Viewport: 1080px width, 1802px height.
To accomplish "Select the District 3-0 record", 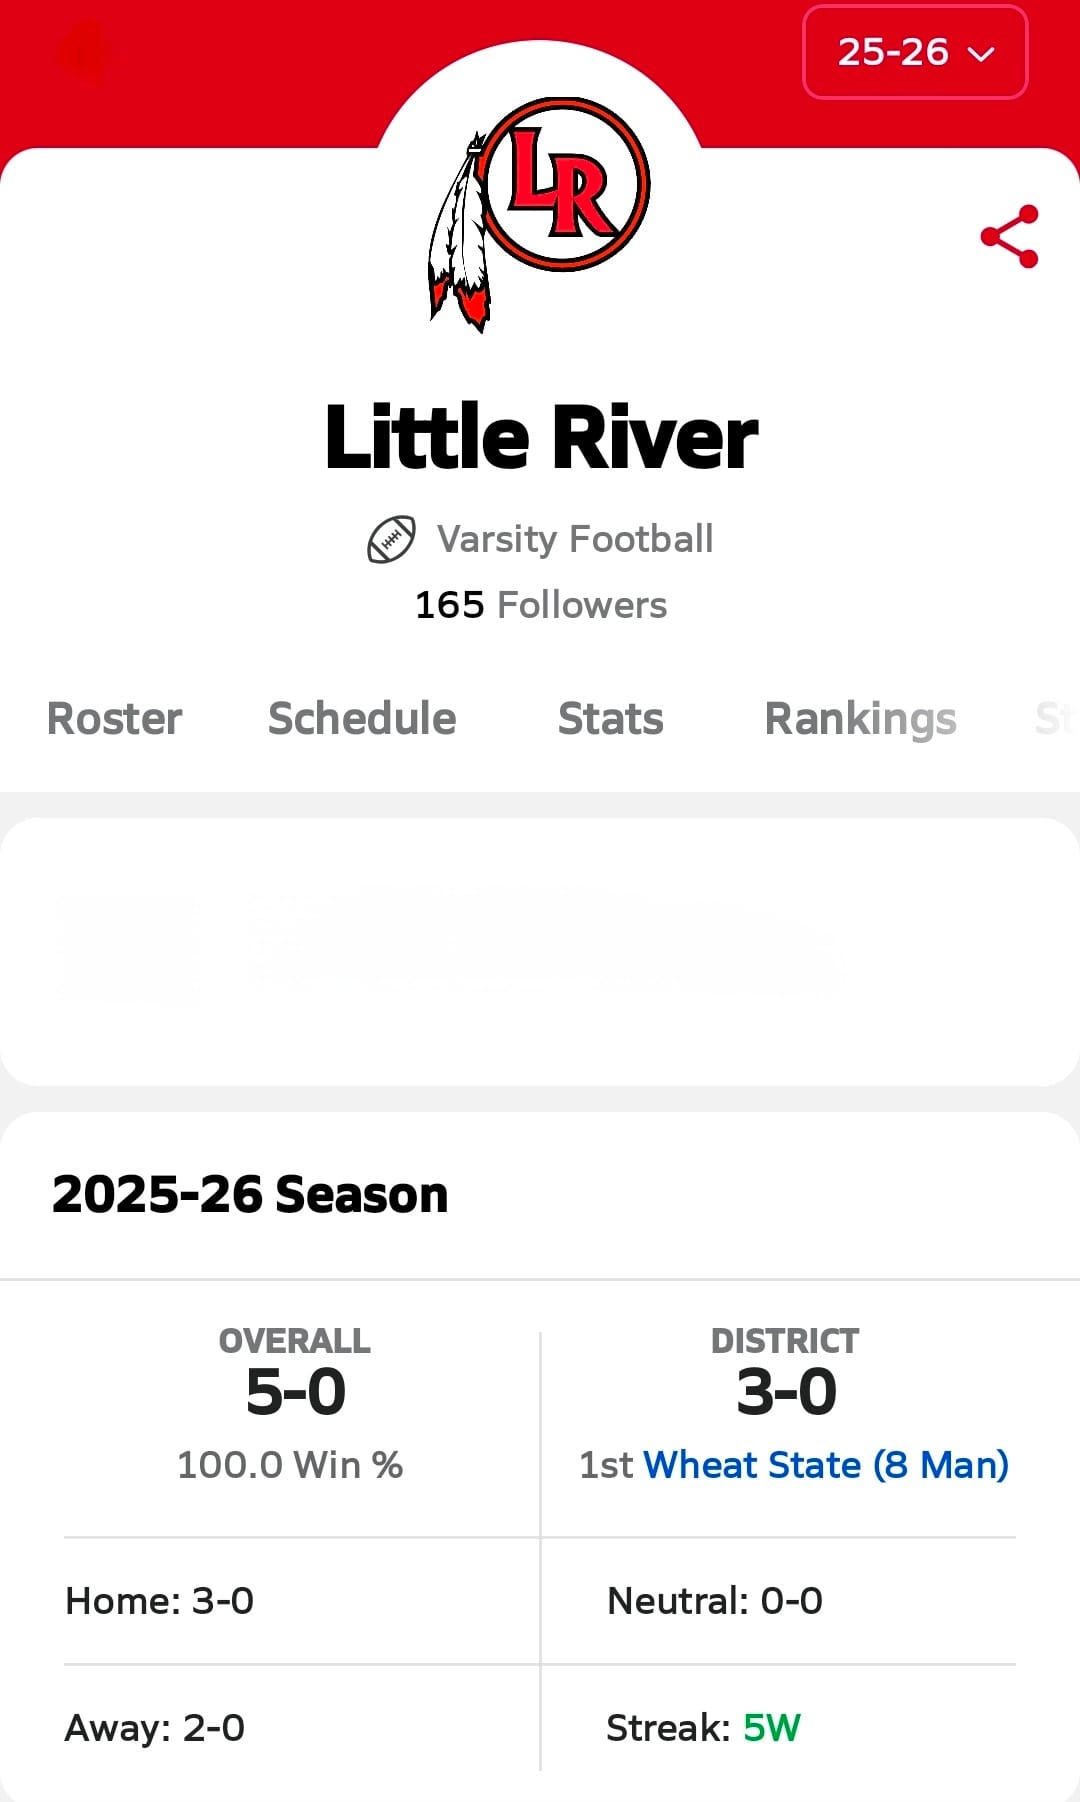I will (x=786, y=1391).
